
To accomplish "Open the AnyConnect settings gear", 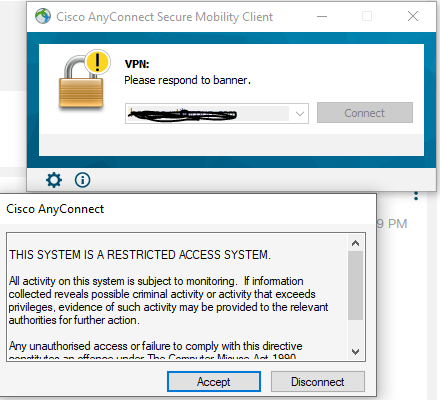I will 54,180.
